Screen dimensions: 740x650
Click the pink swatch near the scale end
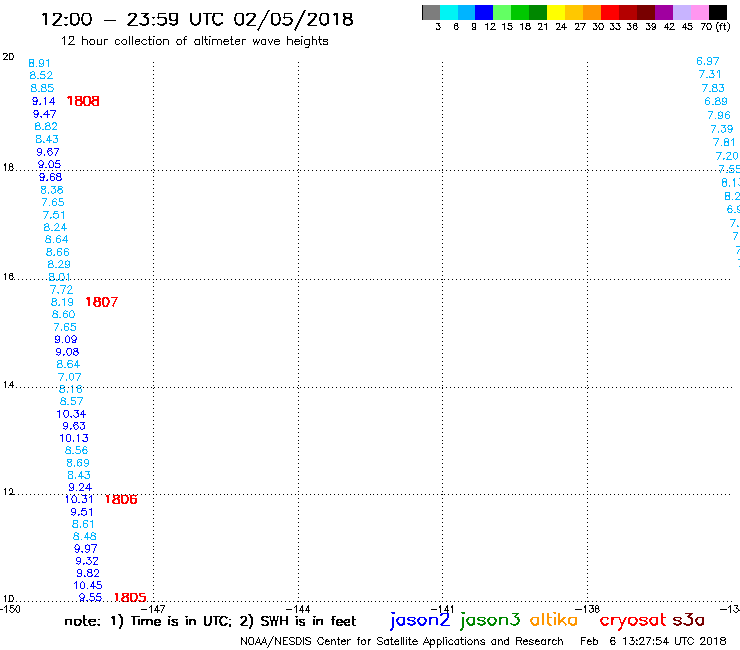[x=699, y=12]
